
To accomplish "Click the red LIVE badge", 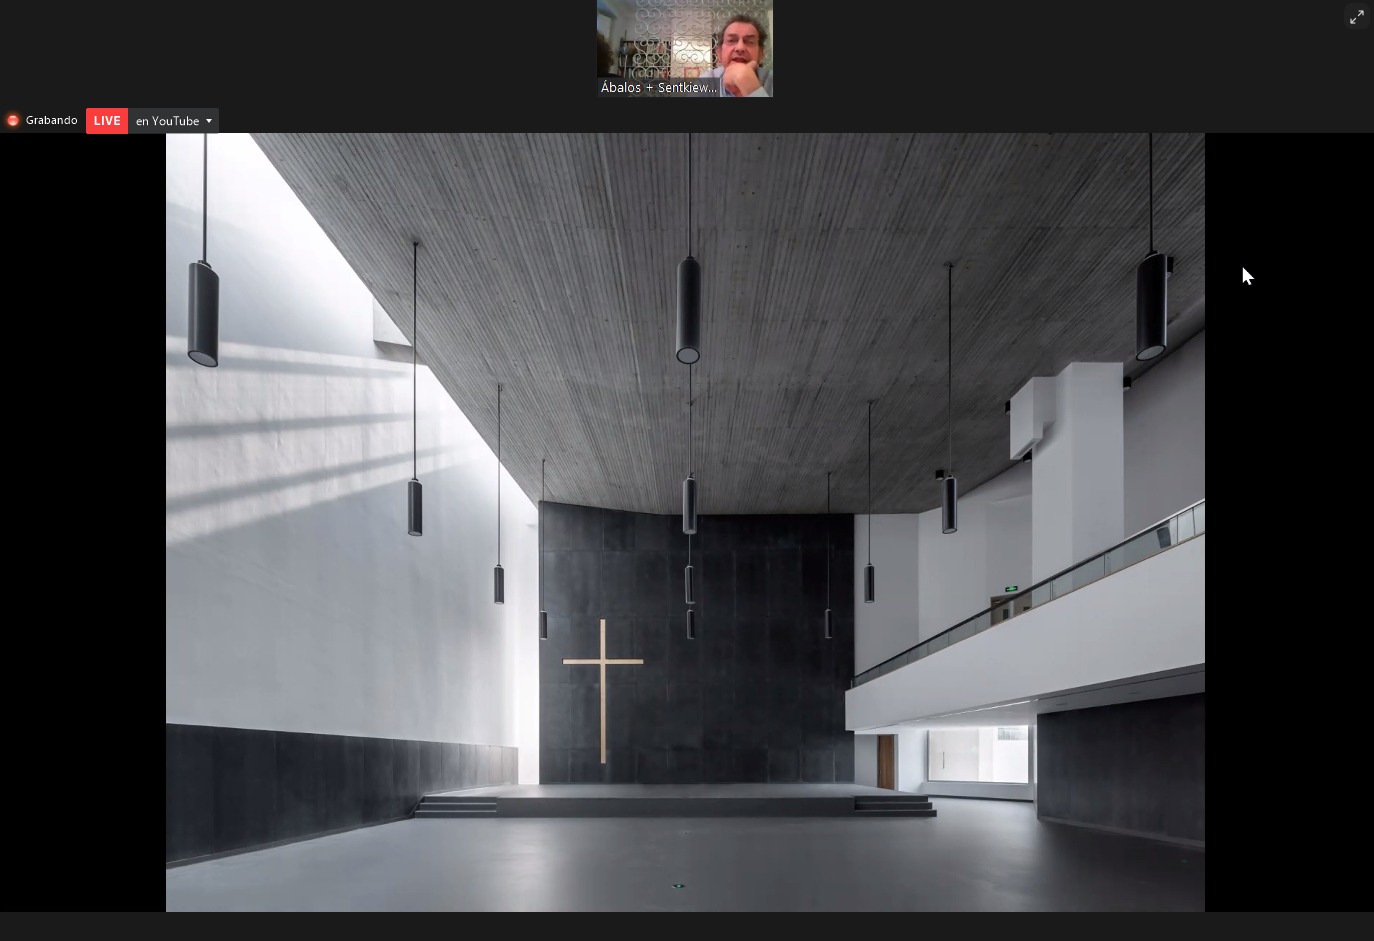I will pos(107,121).
